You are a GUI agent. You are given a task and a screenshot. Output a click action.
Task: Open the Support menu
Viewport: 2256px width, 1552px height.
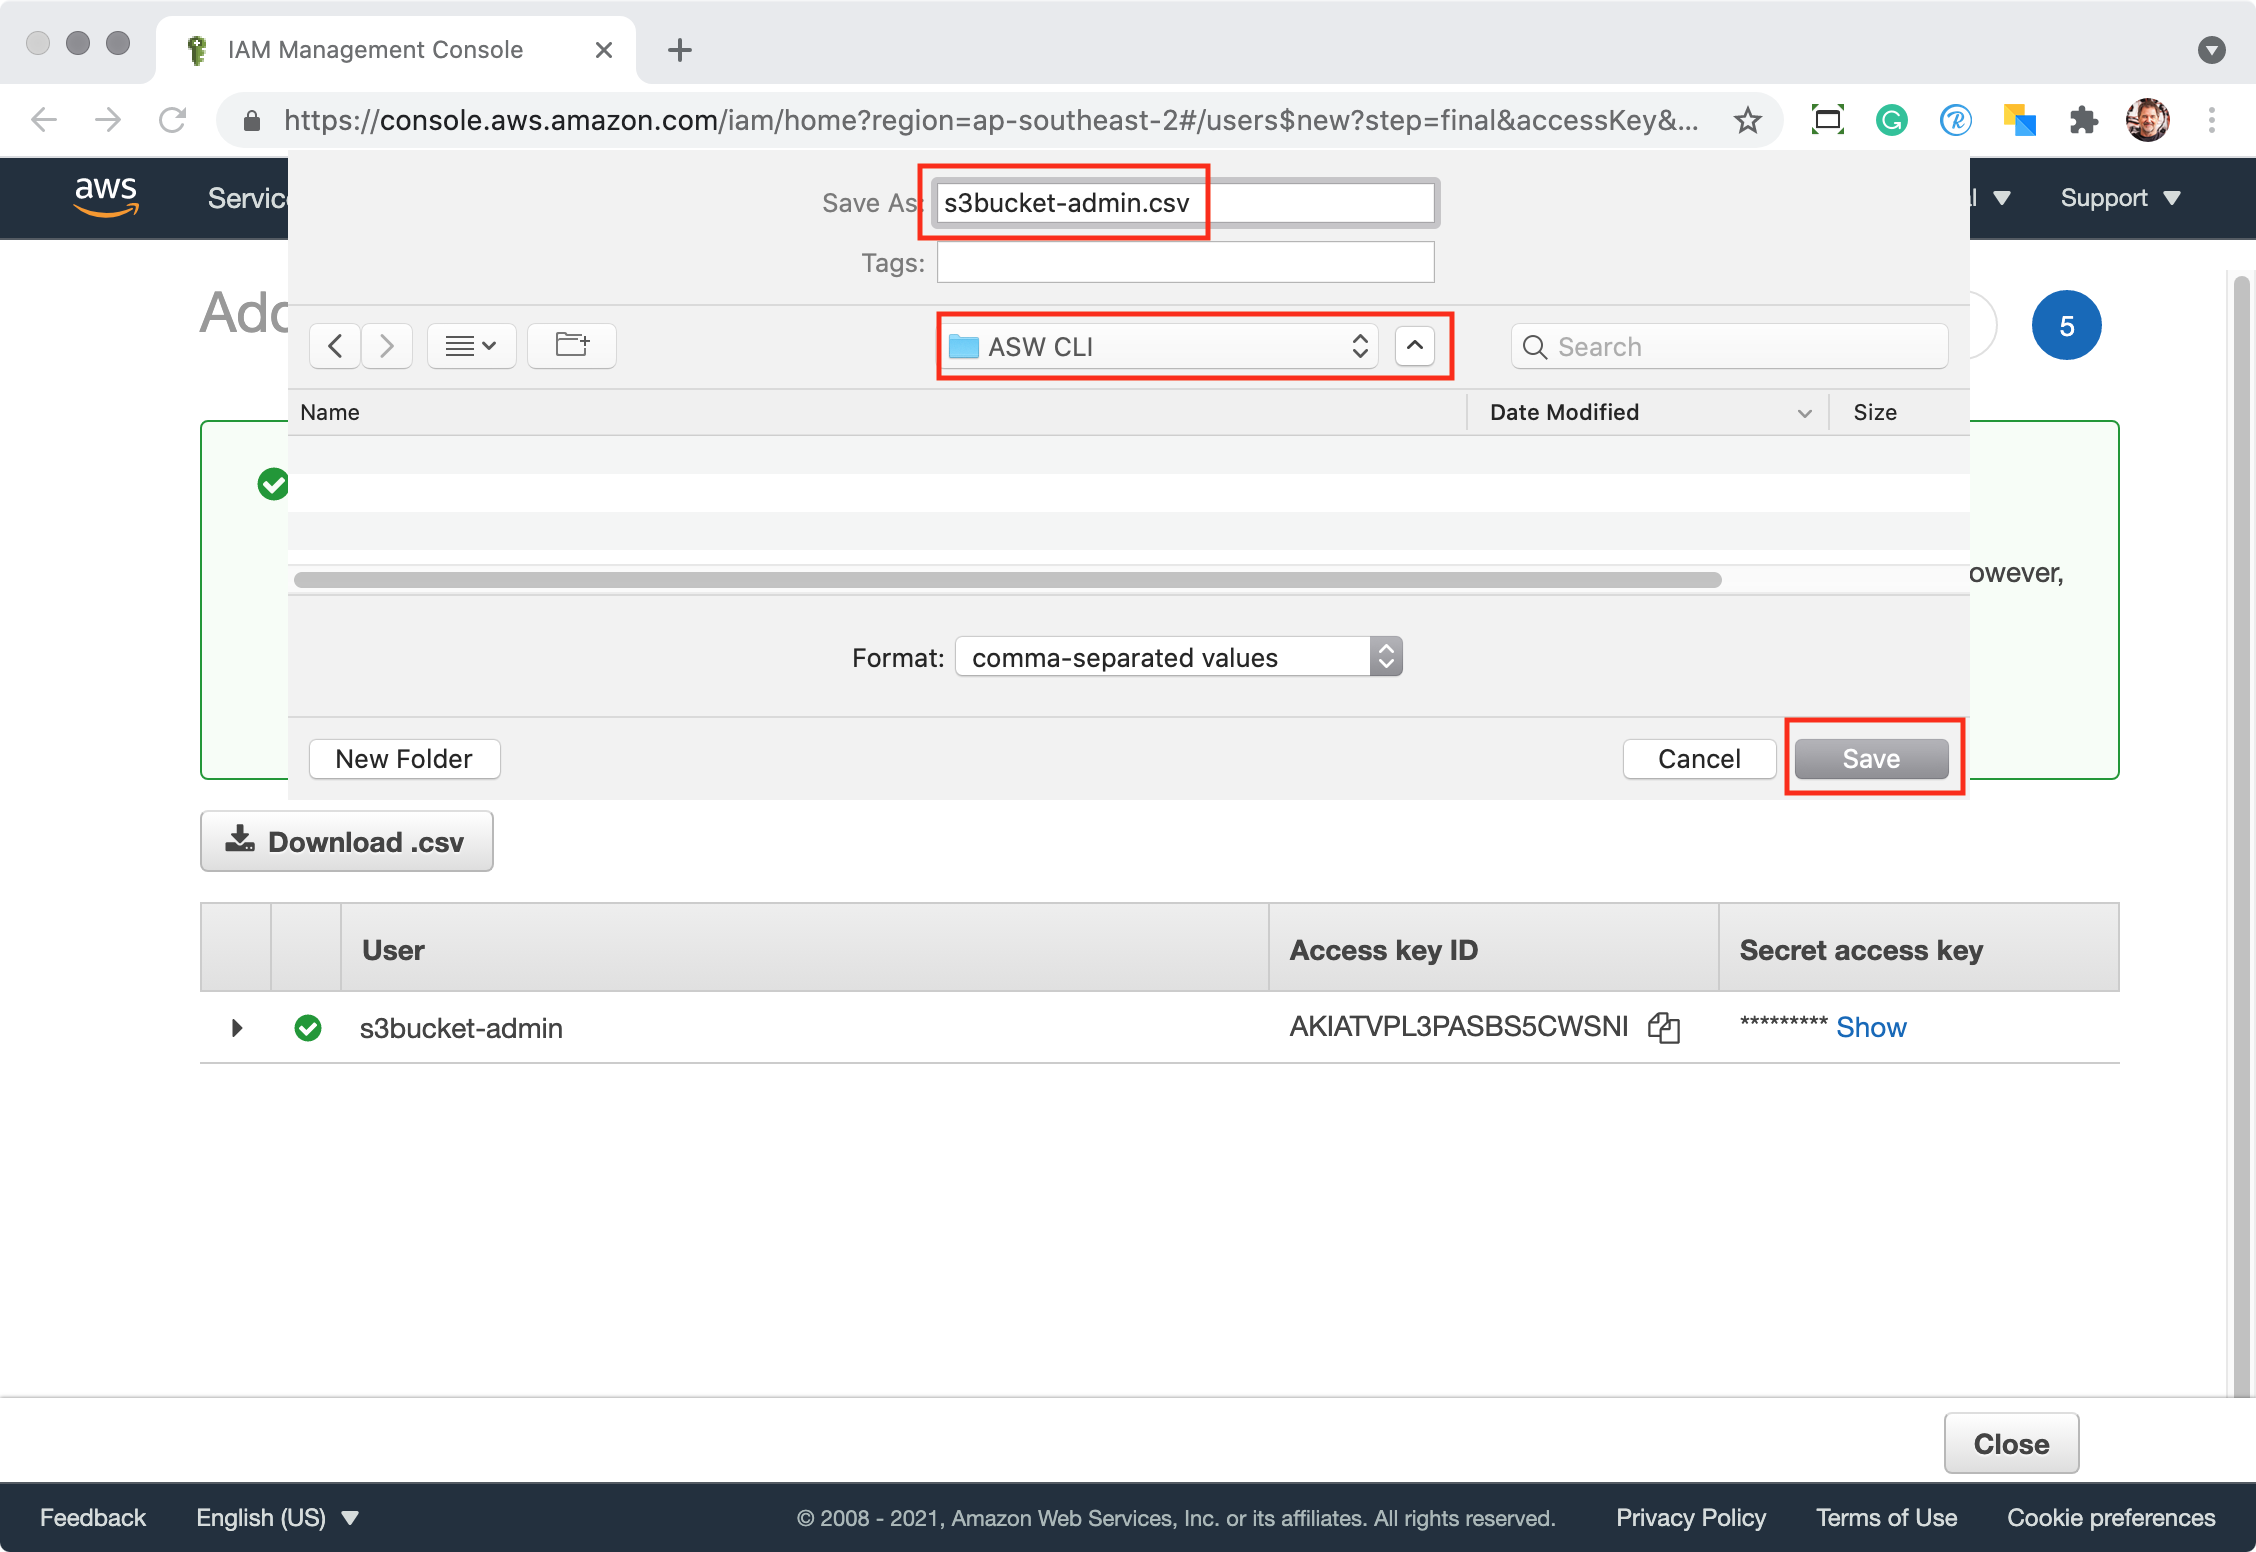[x=2119, y=198]
